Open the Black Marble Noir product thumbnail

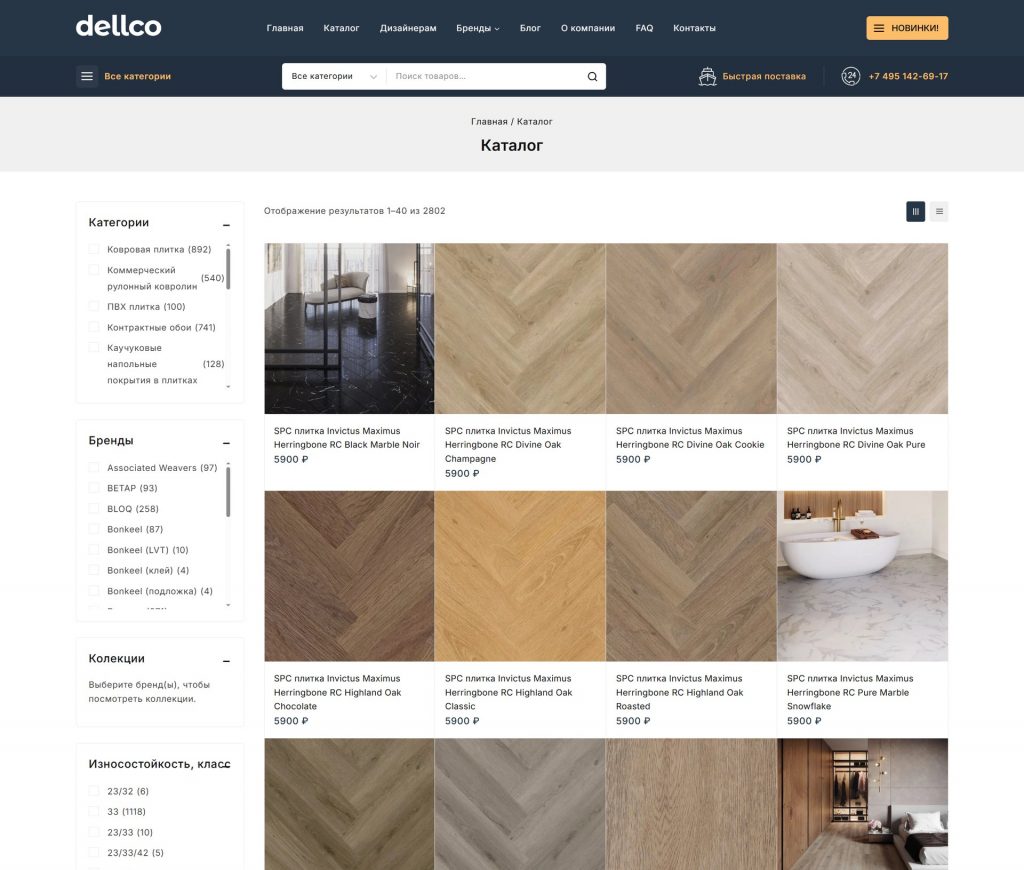(349, 329)
